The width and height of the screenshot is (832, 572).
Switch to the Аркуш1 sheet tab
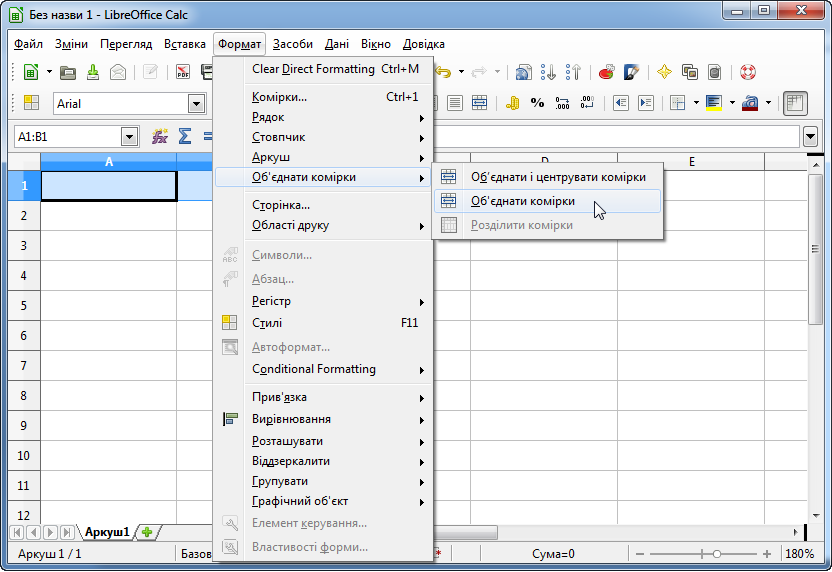(107, 532)
